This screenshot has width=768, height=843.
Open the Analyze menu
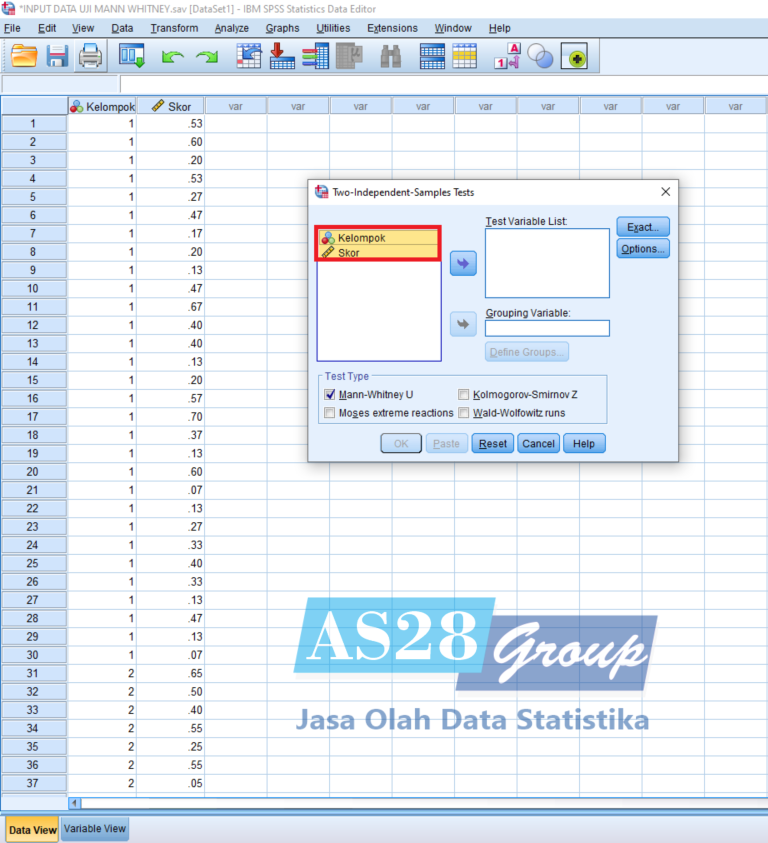231,28
